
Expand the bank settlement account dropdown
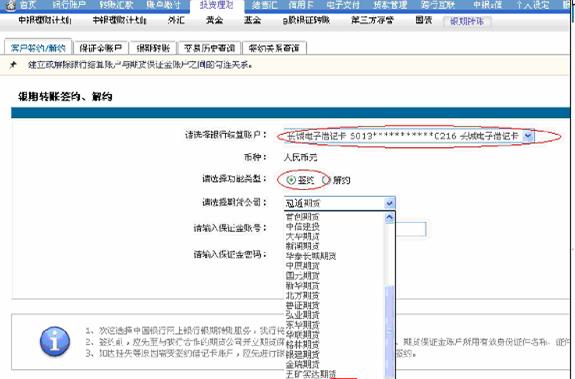pos(528,136)
